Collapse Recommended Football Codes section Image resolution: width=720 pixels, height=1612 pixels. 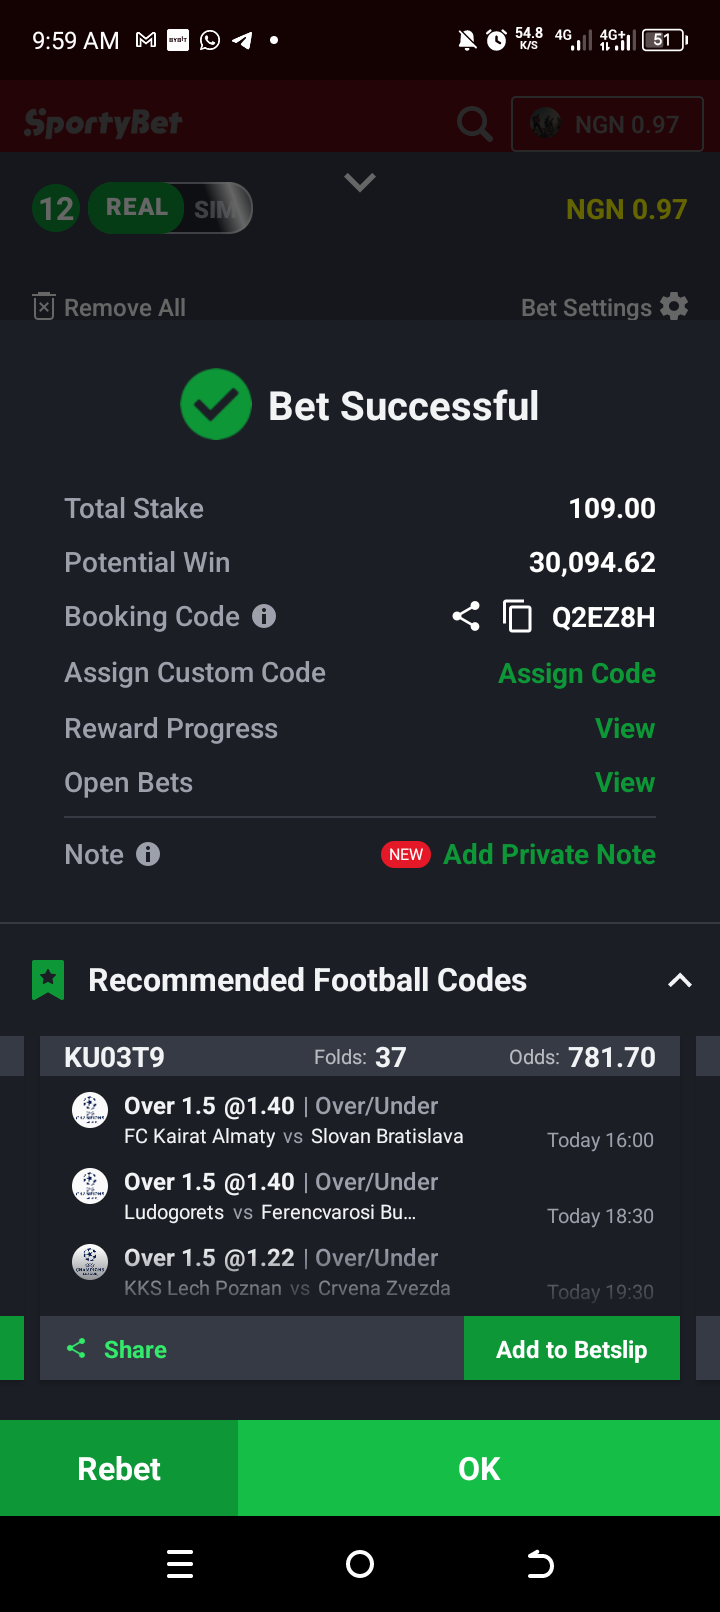point(680,980)
